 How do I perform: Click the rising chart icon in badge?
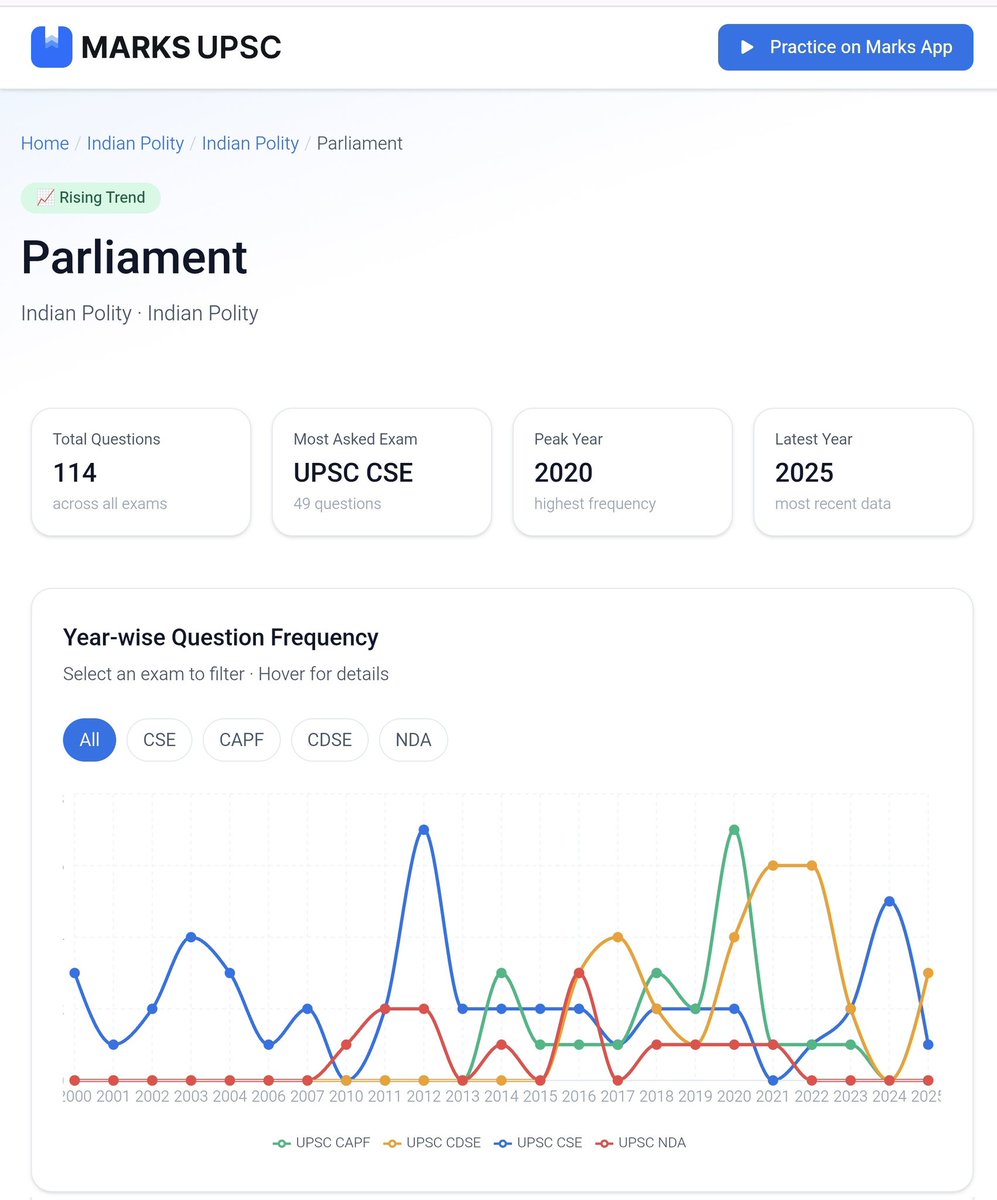click(45, 197)
